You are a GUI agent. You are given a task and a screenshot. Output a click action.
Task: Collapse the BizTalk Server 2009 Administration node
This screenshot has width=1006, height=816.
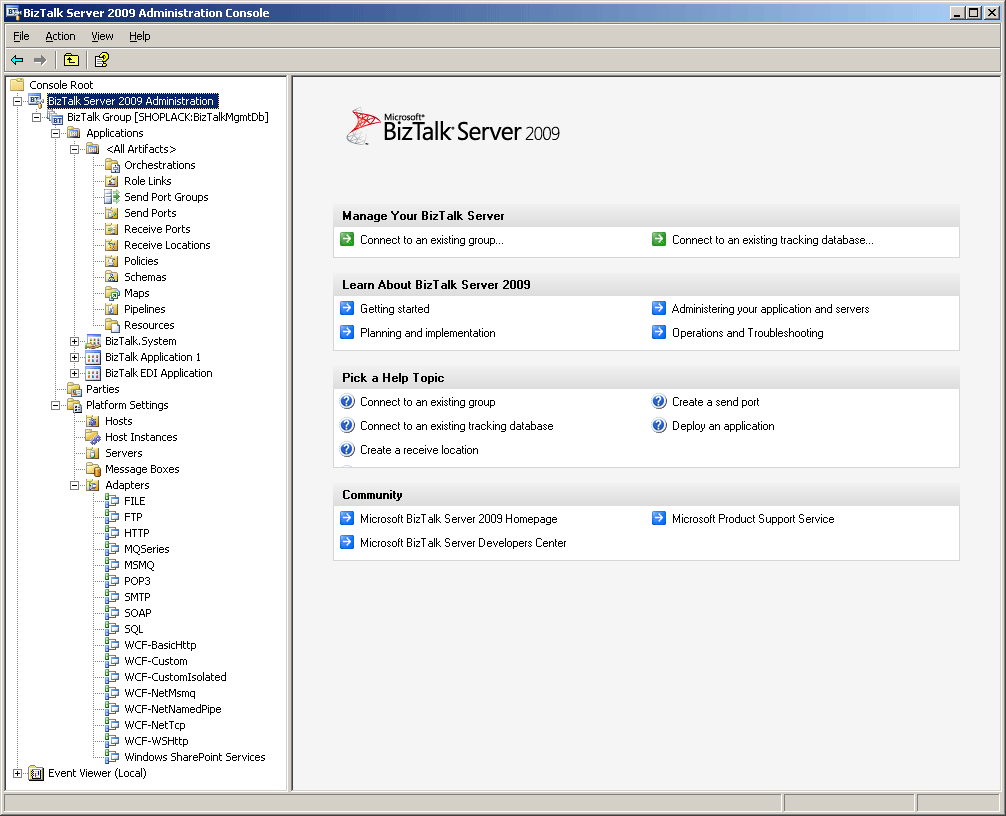[x=17, y=101]
